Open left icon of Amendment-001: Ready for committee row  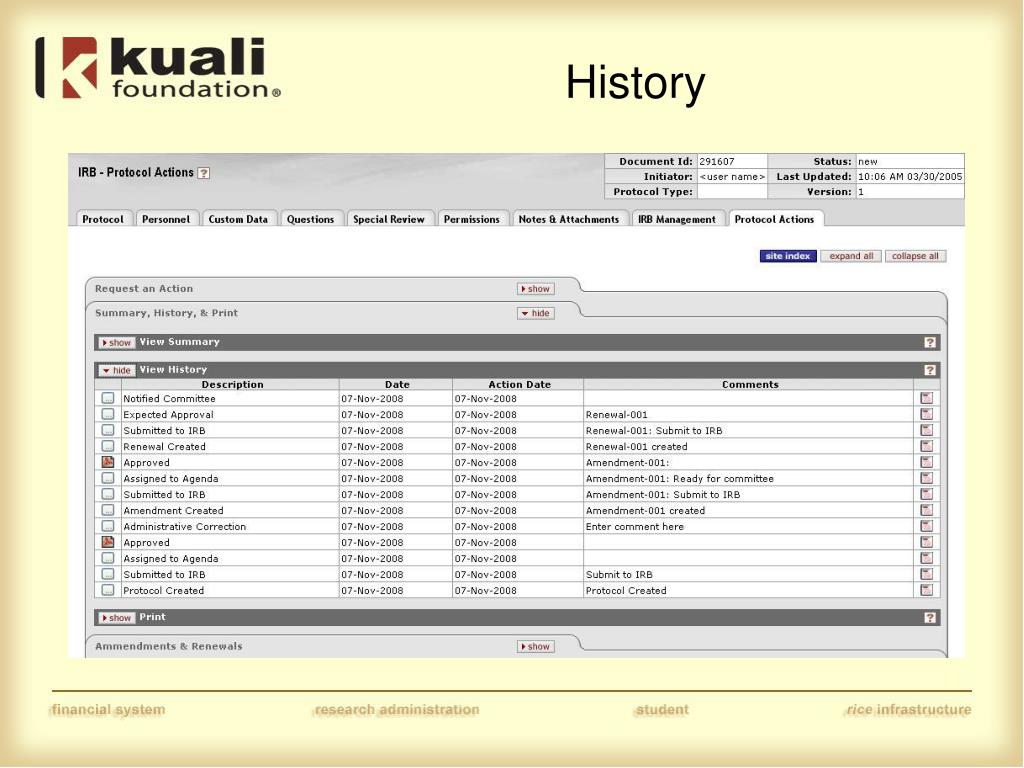pyautogui.click(x=108, y=478)
